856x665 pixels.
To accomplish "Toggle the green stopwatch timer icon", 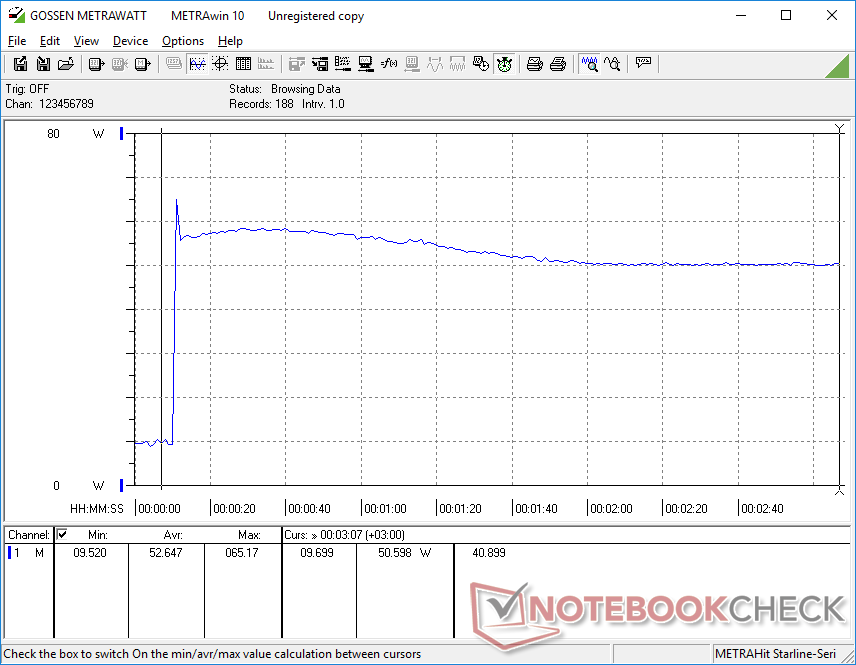I will click(504, 64).
